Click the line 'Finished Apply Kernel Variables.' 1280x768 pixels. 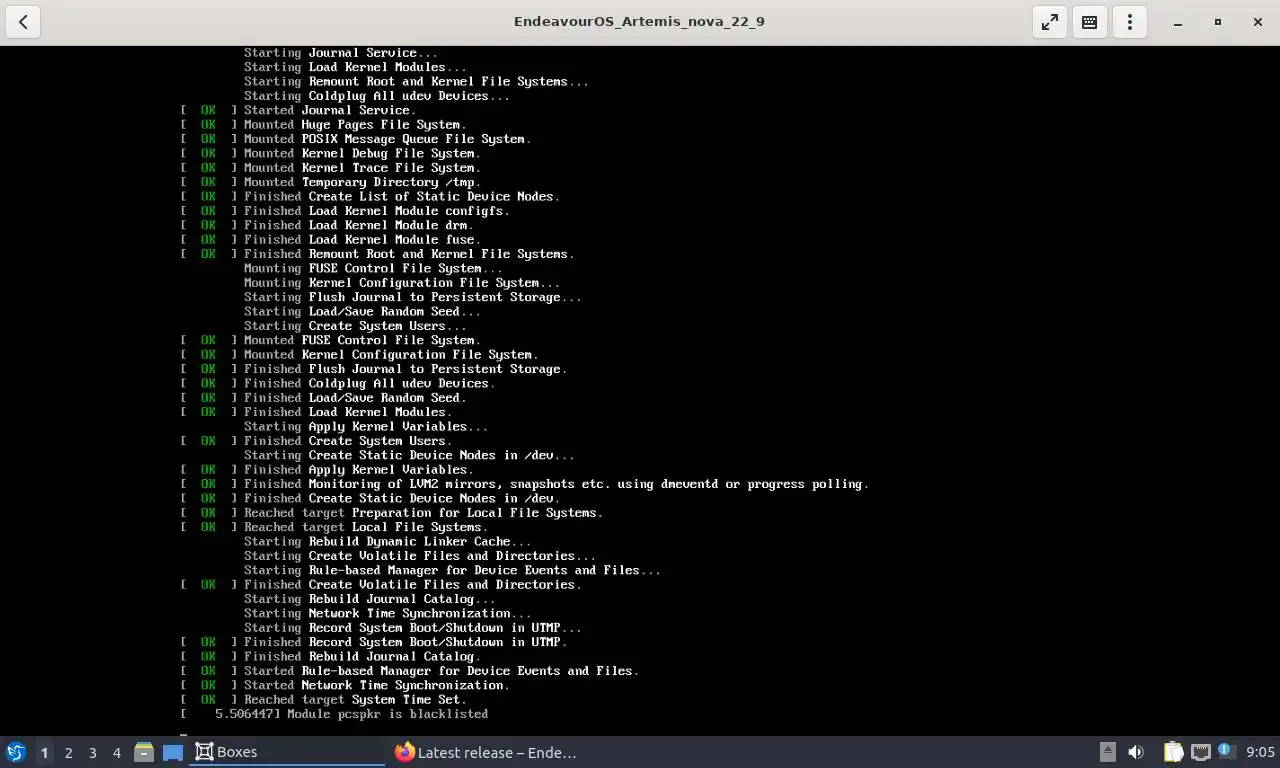pyautogui.click(x=359, y=469)
